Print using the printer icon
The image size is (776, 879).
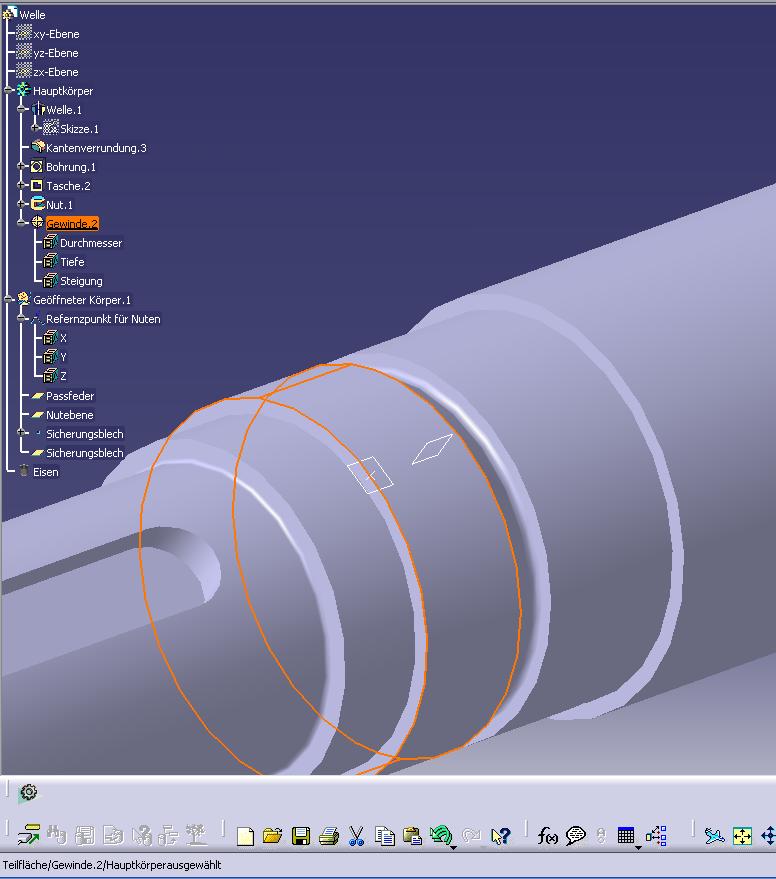[x=329, y=836]
